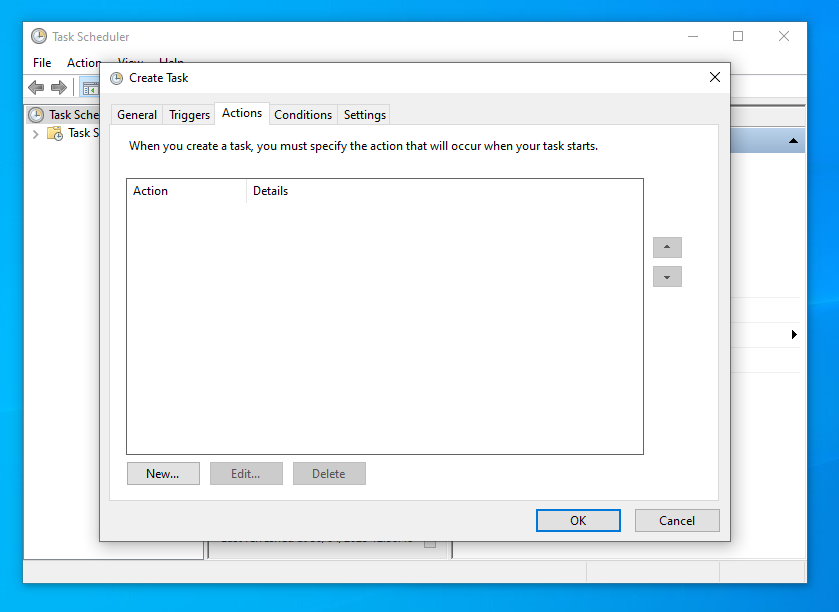This screenshot has width=839, height=612.
Task: Move action down with the down arrow button
Action: click(667, 277)
